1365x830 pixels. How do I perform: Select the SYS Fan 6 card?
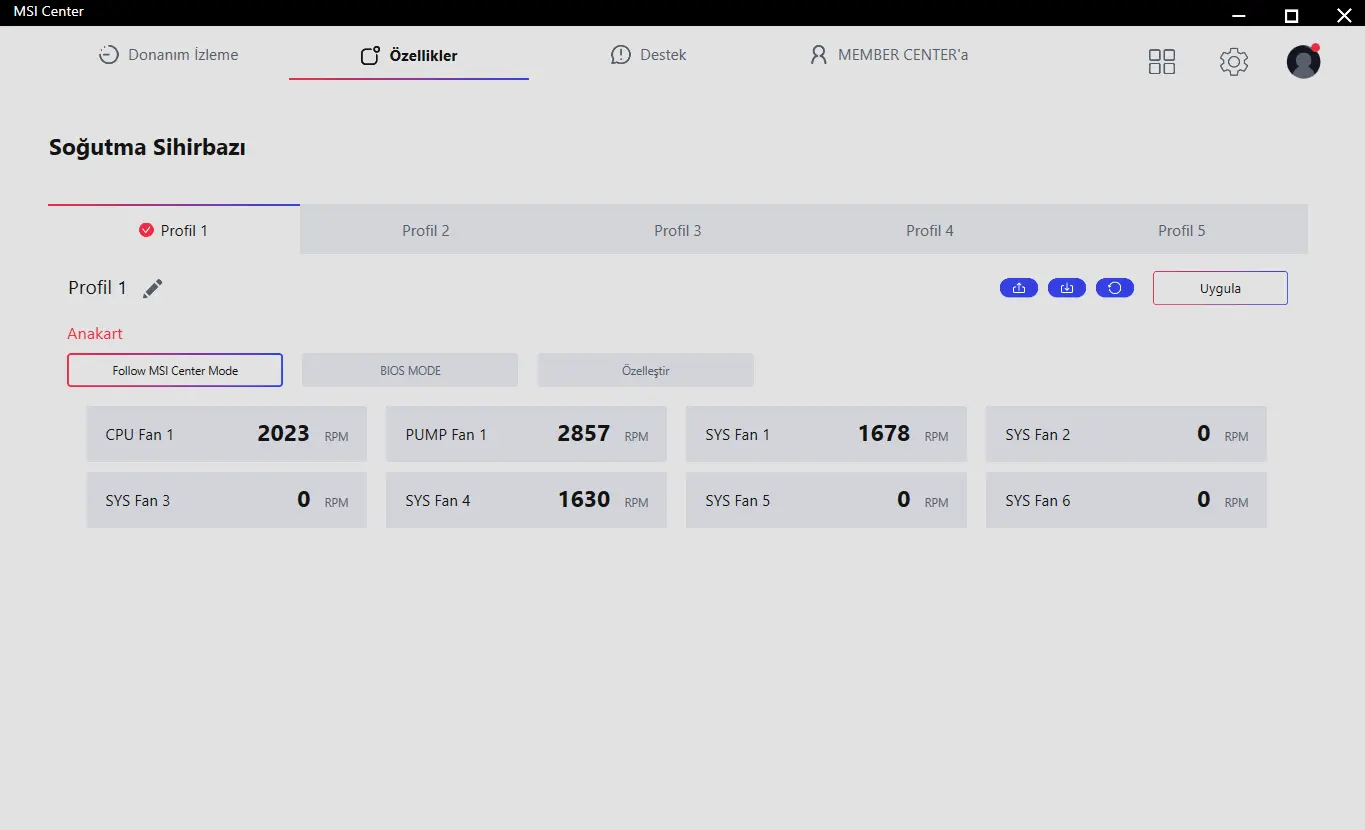[1126, 500]
